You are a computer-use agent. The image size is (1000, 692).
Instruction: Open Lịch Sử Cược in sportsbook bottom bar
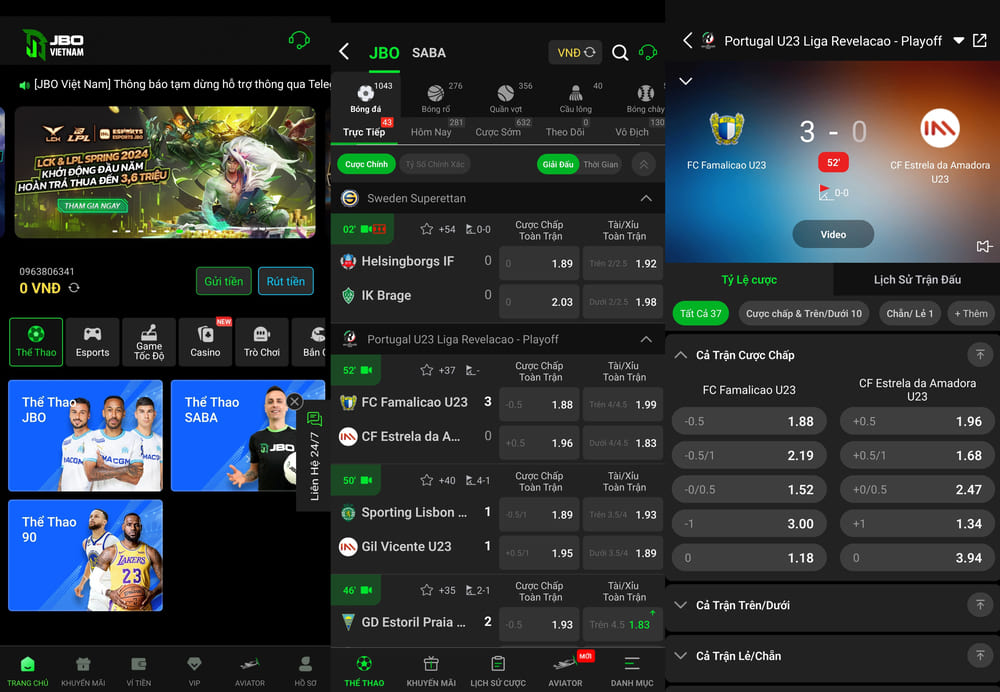(498, 672)
